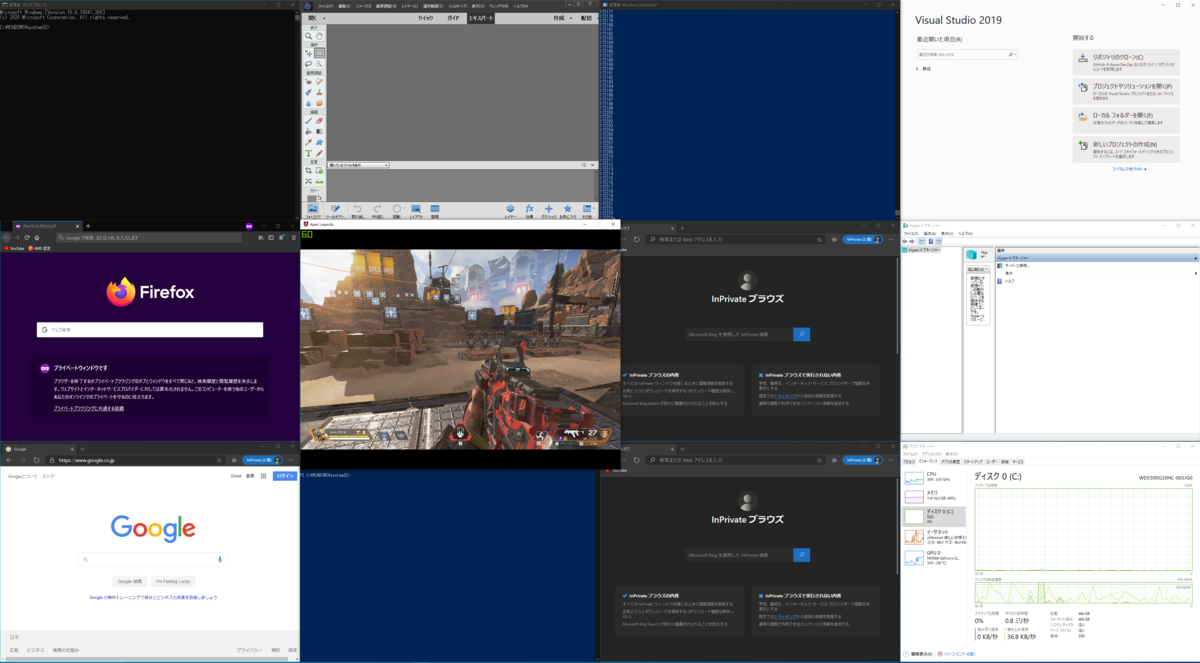
Task: Open the Effects fx panel icon
Action: click(x=529, y=209)
